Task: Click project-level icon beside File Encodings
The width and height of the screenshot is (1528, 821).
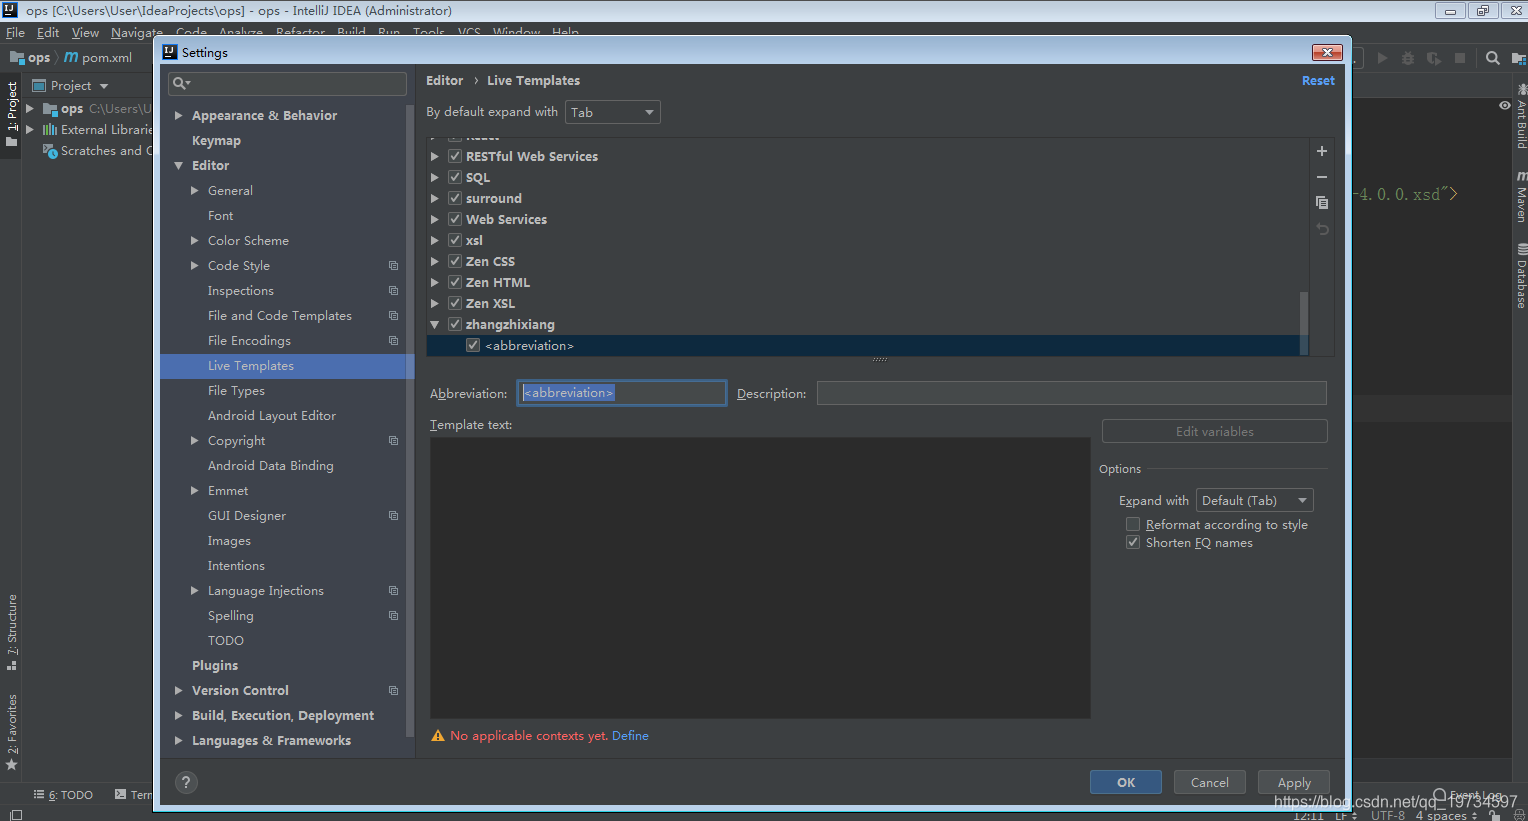Action: [x=393, y=341]
